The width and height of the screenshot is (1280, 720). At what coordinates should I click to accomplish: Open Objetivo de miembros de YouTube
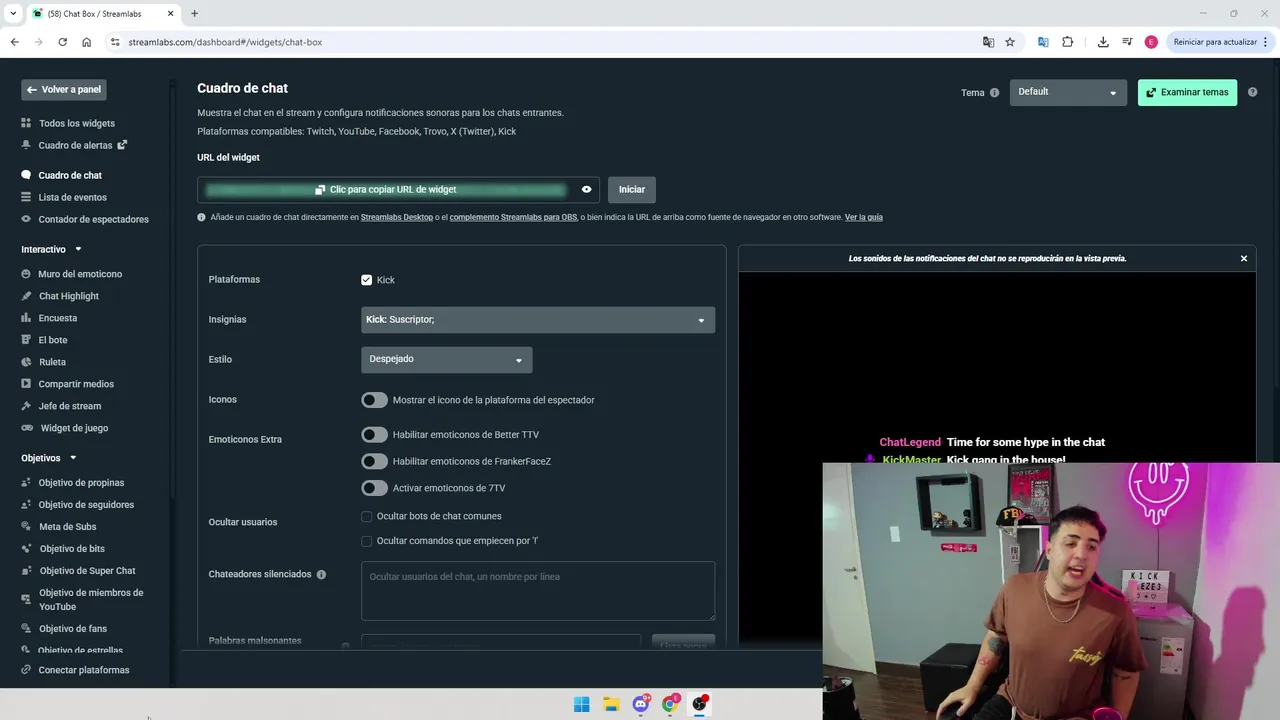pyautogui.click(x=83, y=600)
